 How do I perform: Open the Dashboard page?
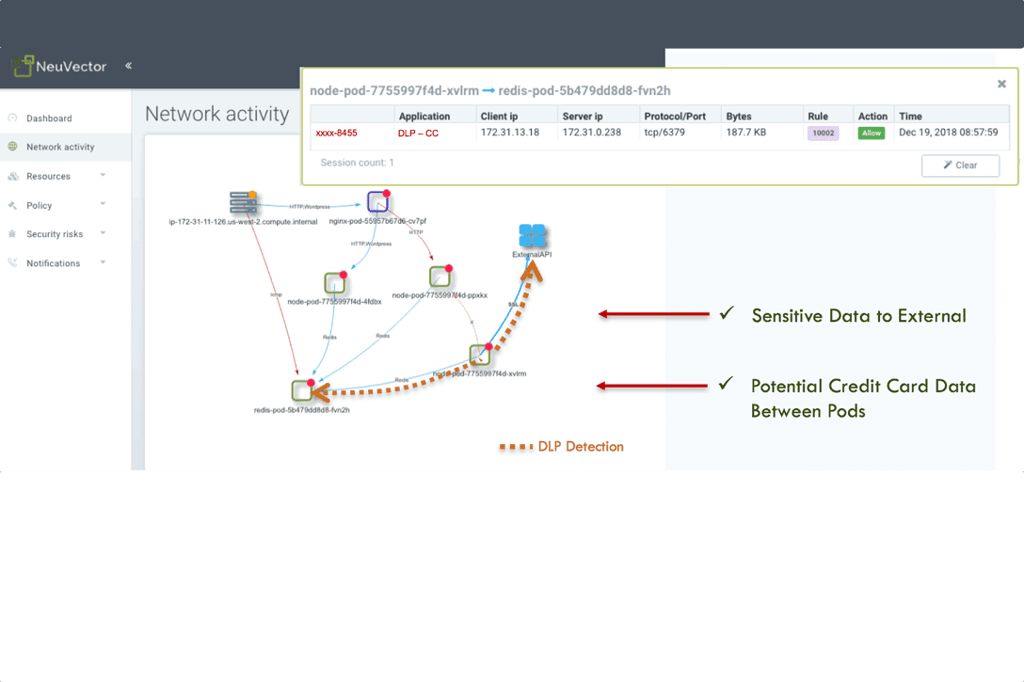pos(49,118)
